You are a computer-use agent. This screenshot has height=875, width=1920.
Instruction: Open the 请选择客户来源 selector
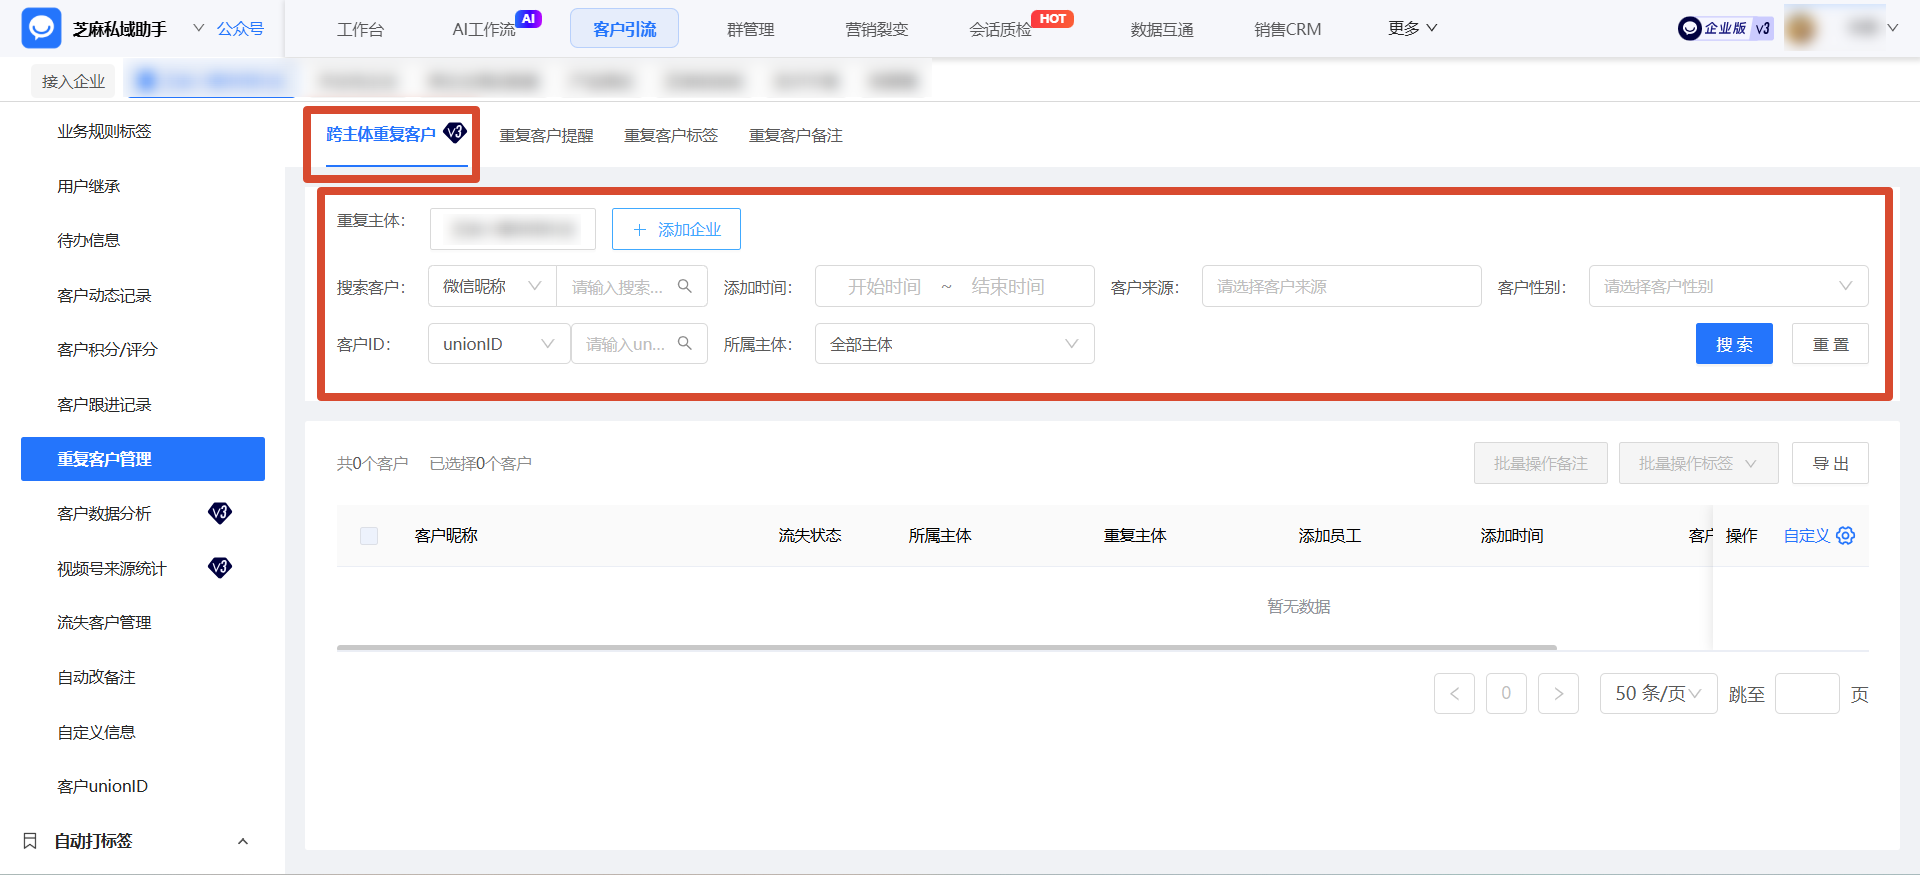1341,286
